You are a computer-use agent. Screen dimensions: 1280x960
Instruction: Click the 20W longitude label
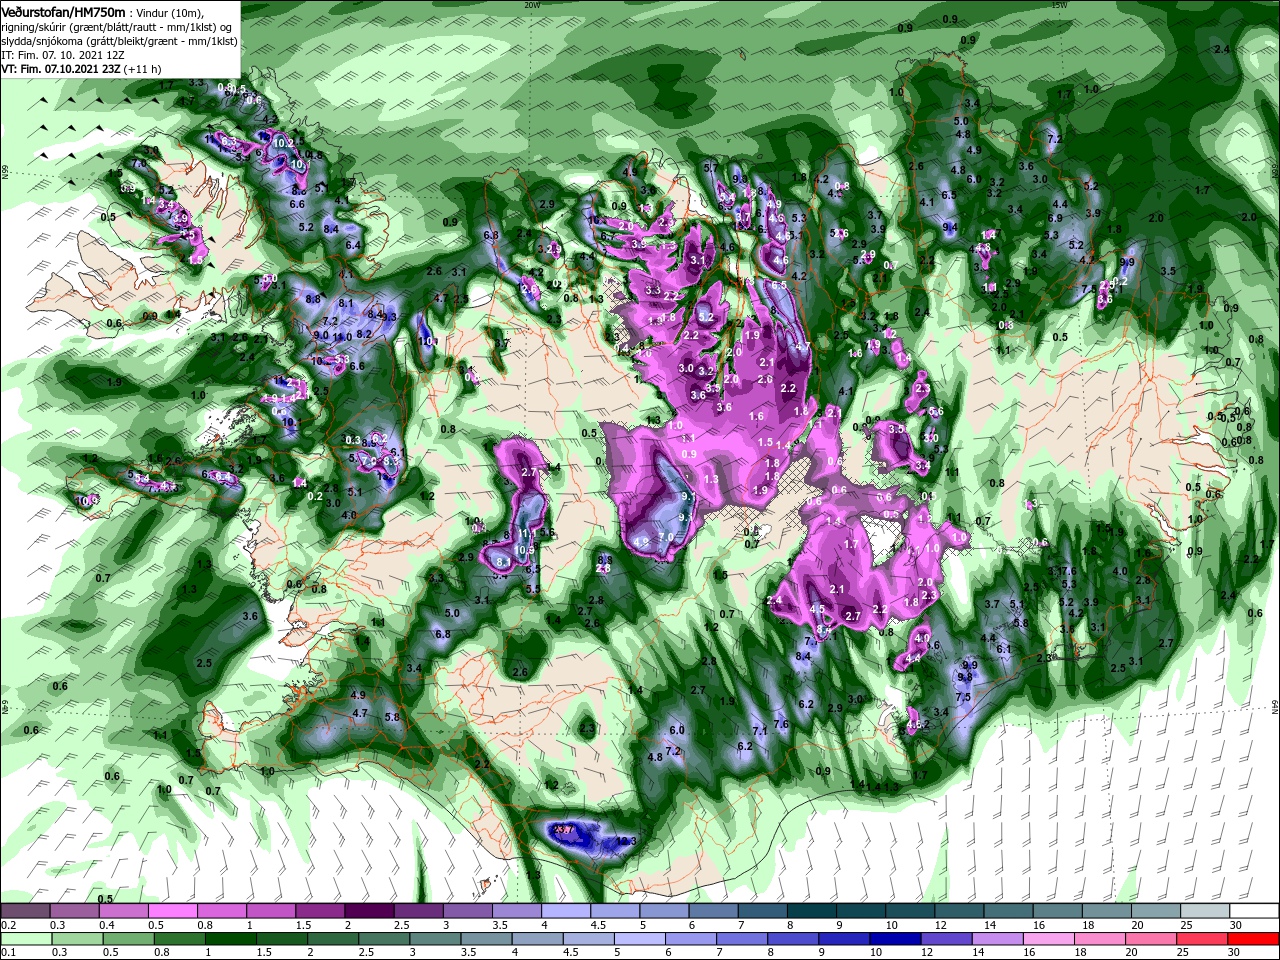532,5
